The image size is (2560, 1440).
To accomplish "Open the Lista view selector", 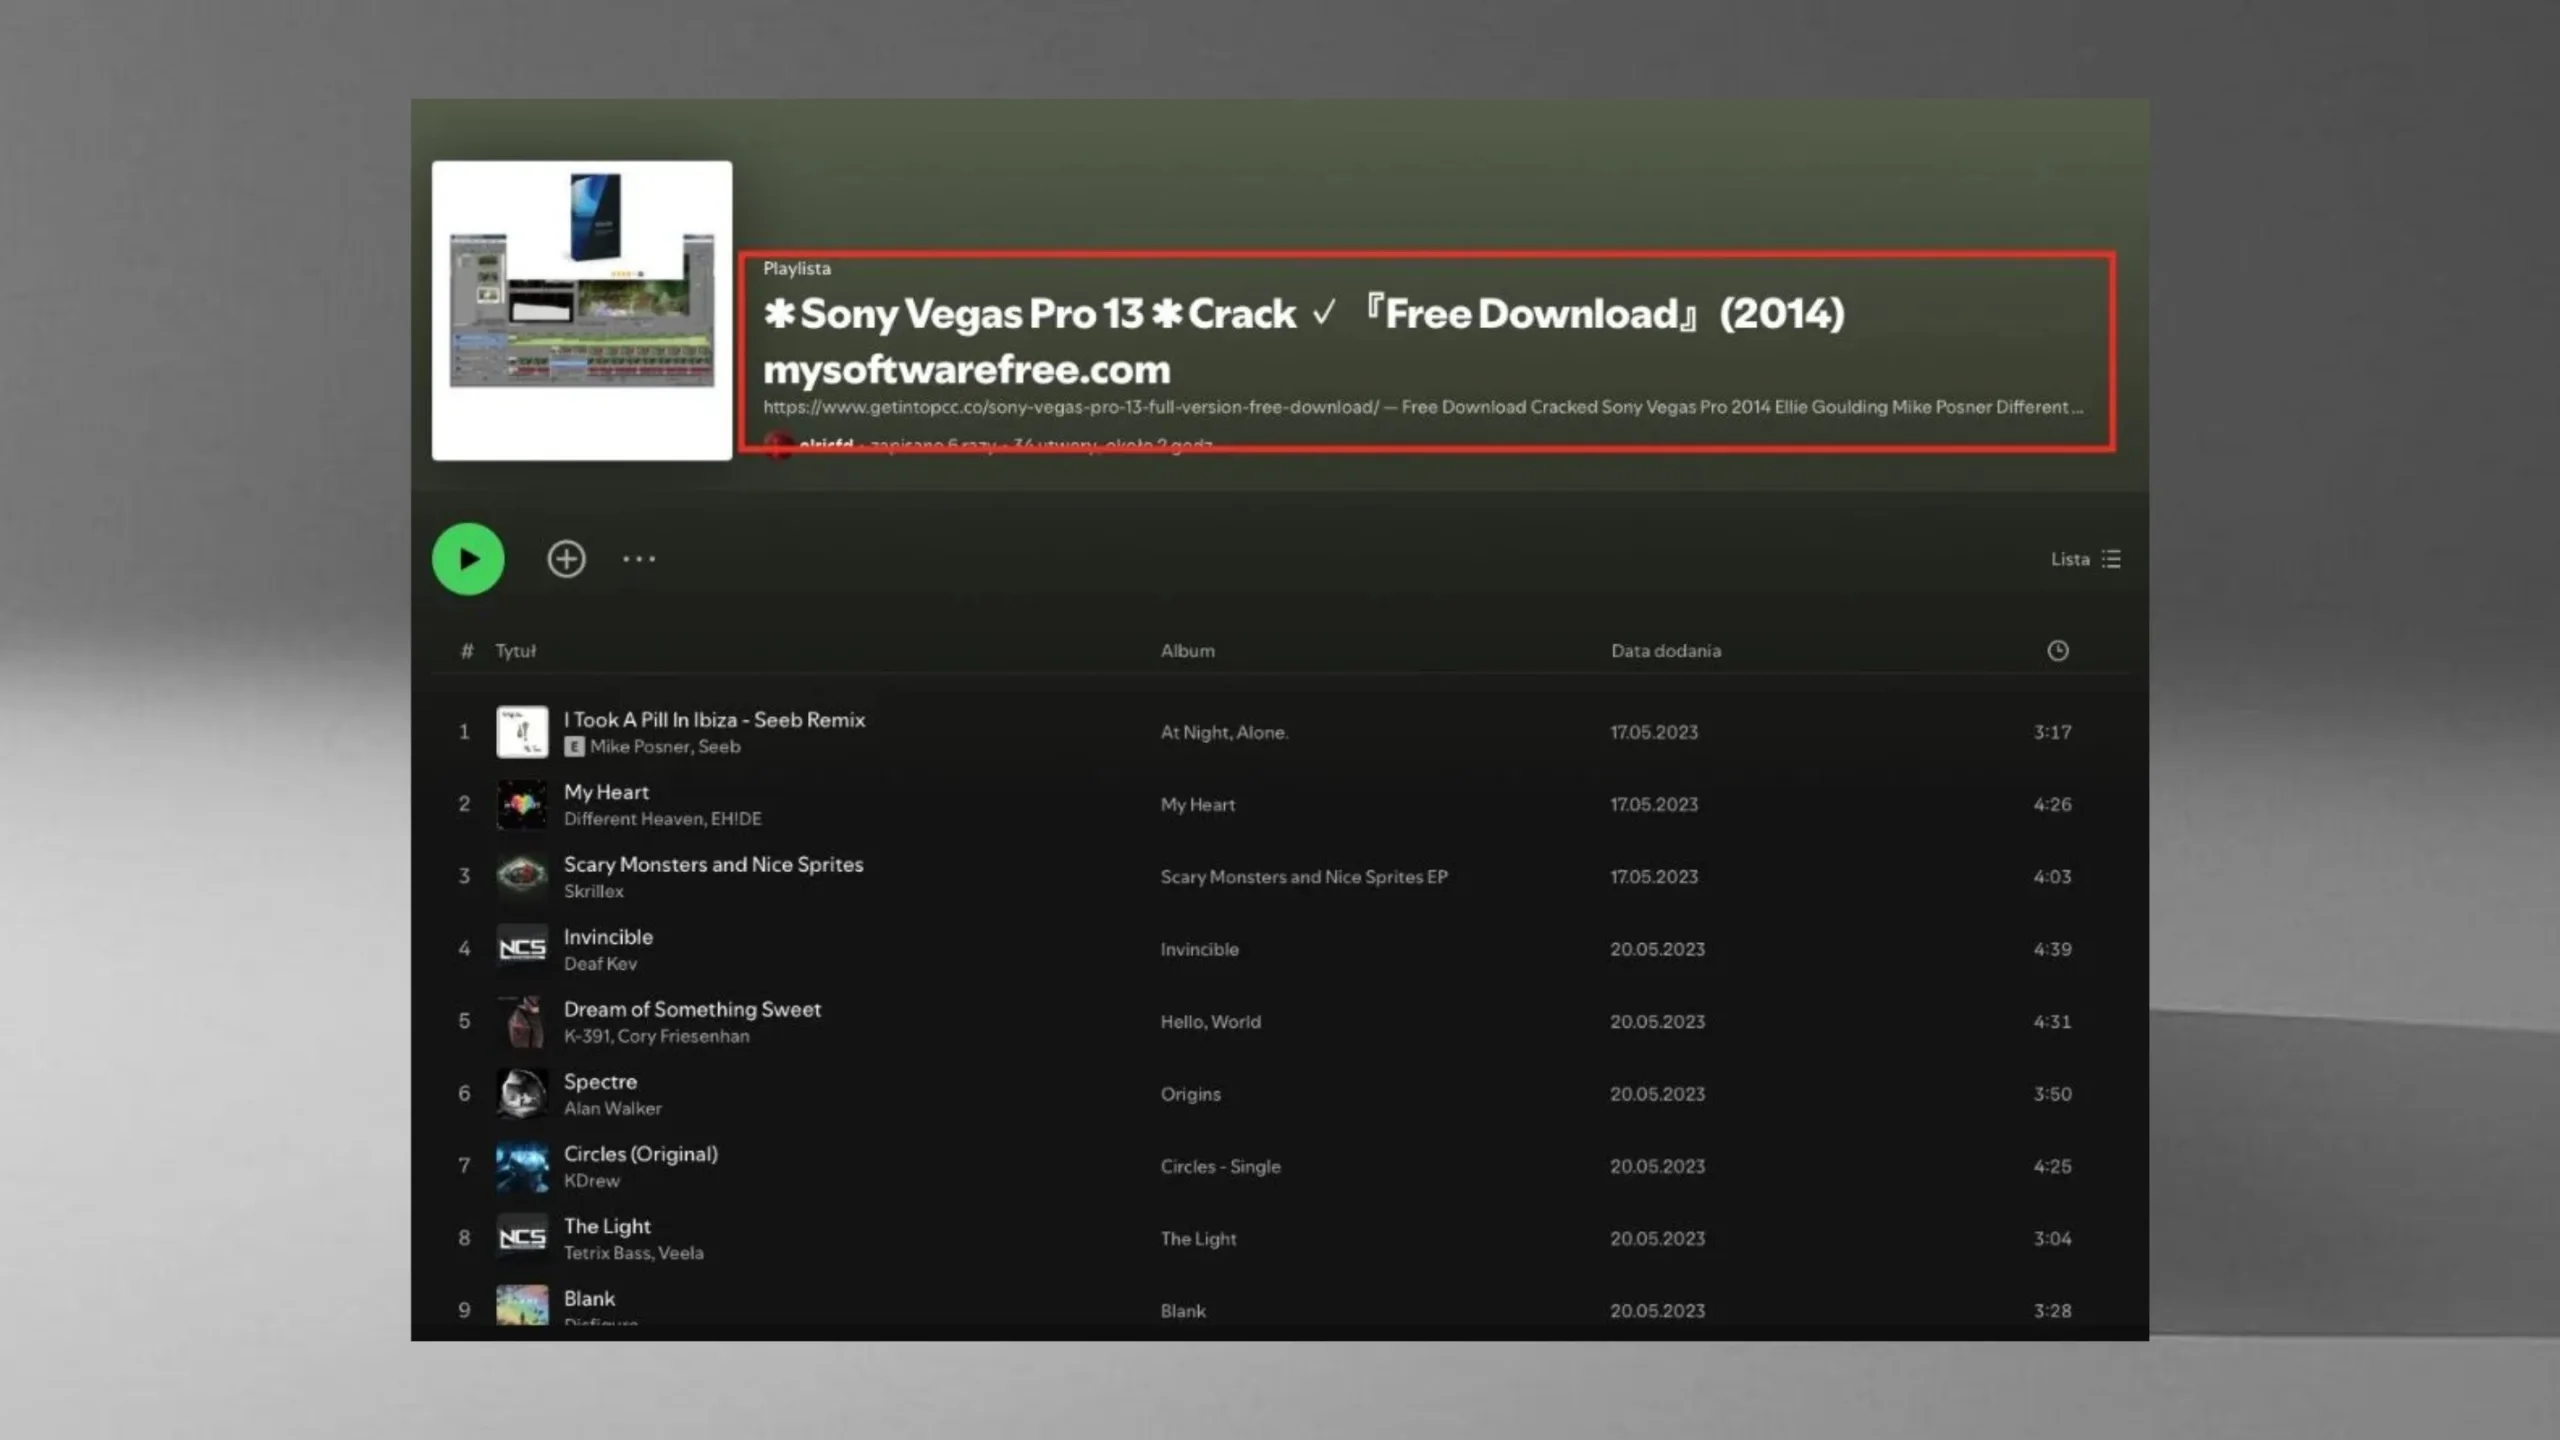I will tap(2085, 559).
